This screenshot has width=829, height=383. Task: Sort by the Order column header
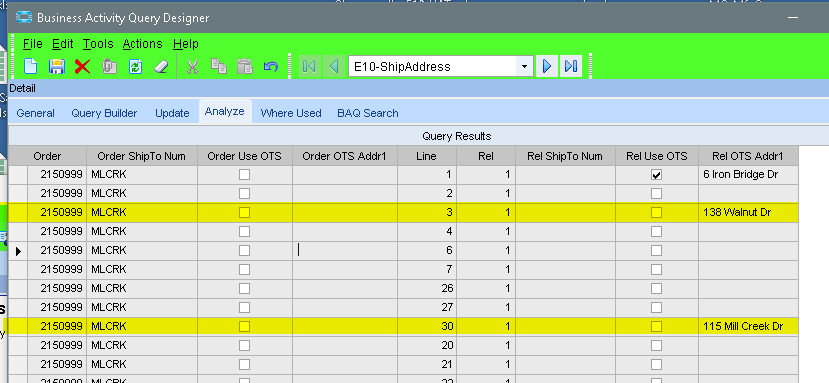coord(48,156)
